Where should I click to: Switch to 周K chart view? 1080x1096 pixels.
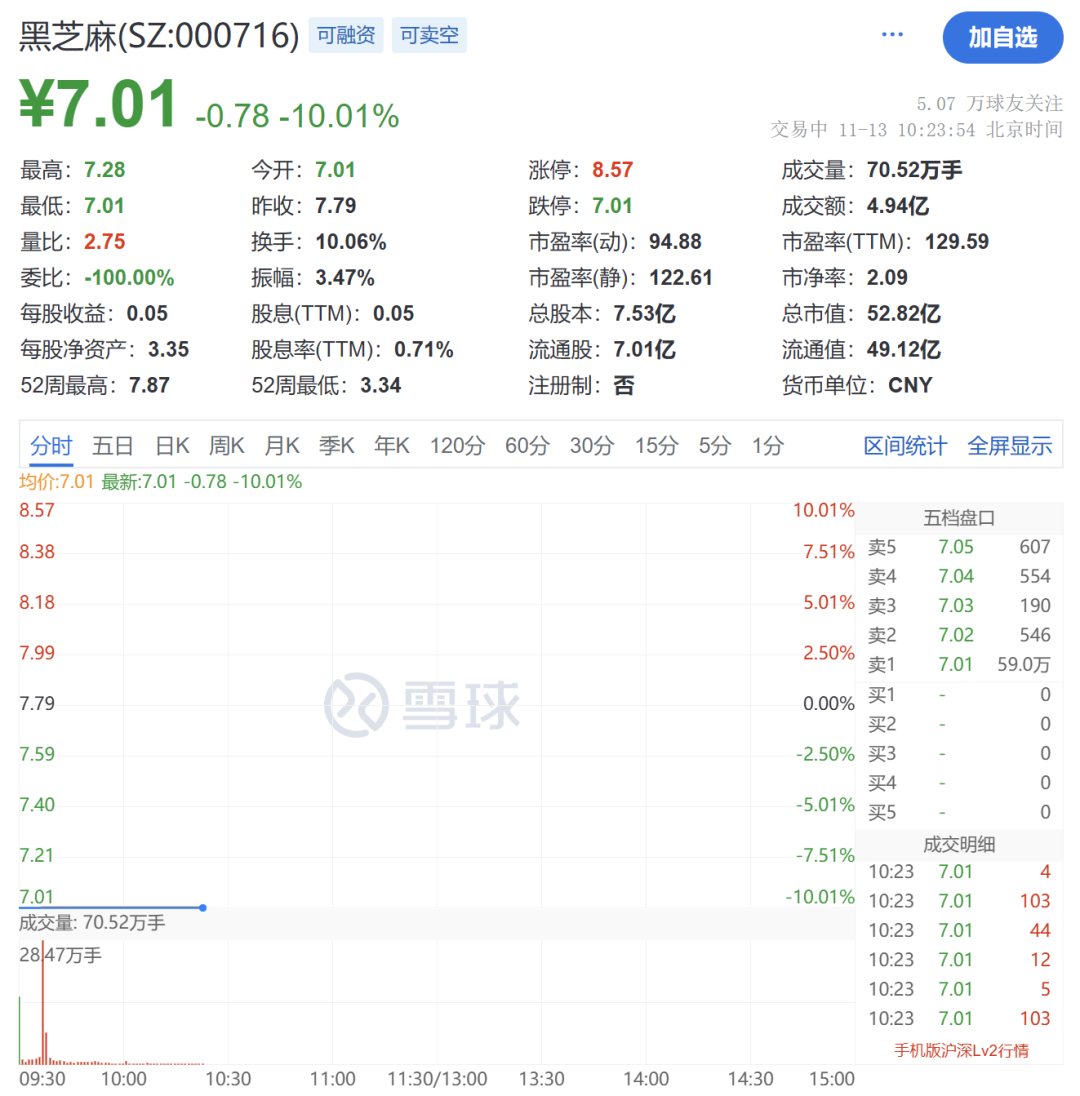[x=227, y=446]
